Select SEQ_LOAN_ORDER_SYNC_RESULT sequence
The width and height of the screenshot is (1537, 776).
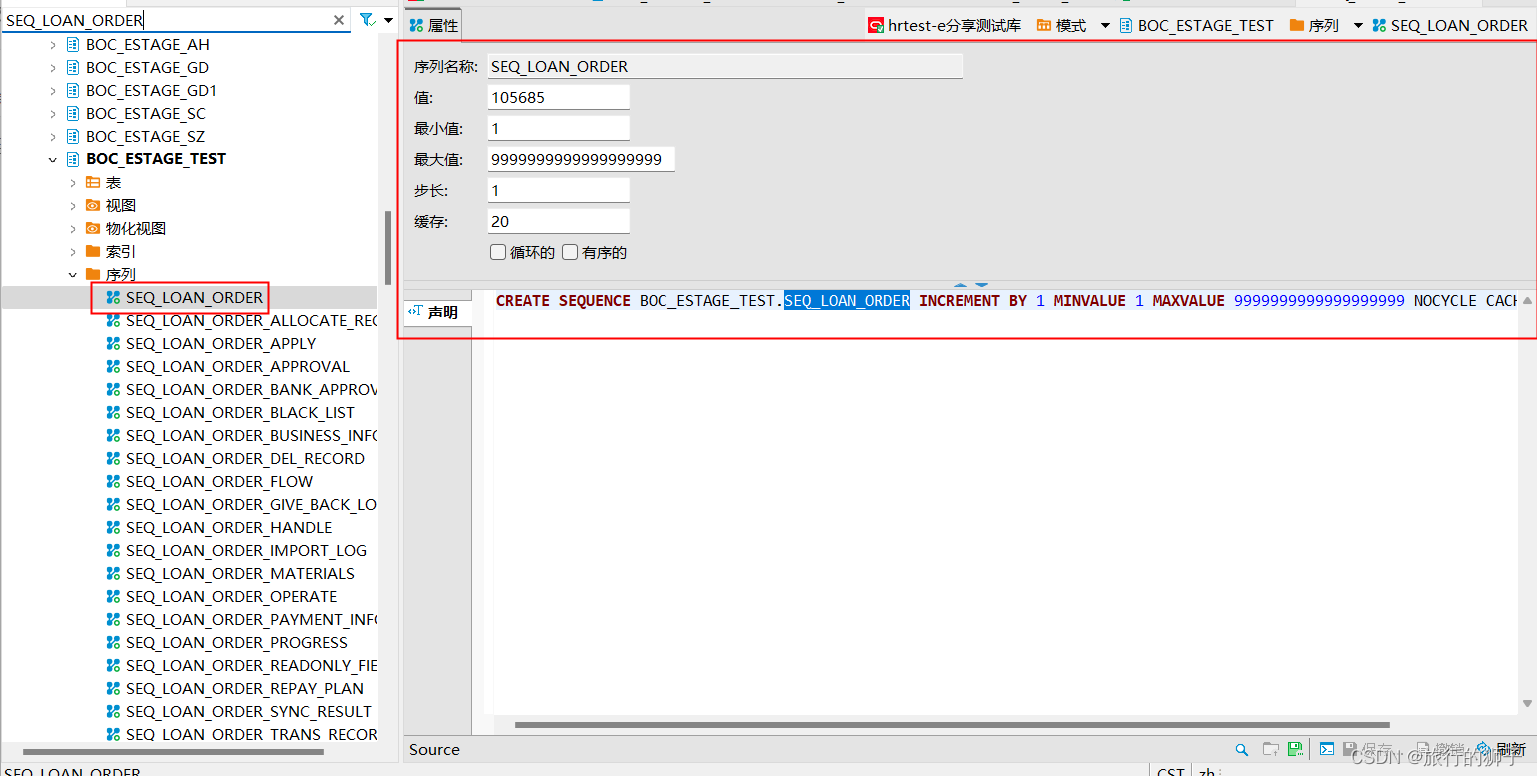pyautogui.click(x=248, y=712)
